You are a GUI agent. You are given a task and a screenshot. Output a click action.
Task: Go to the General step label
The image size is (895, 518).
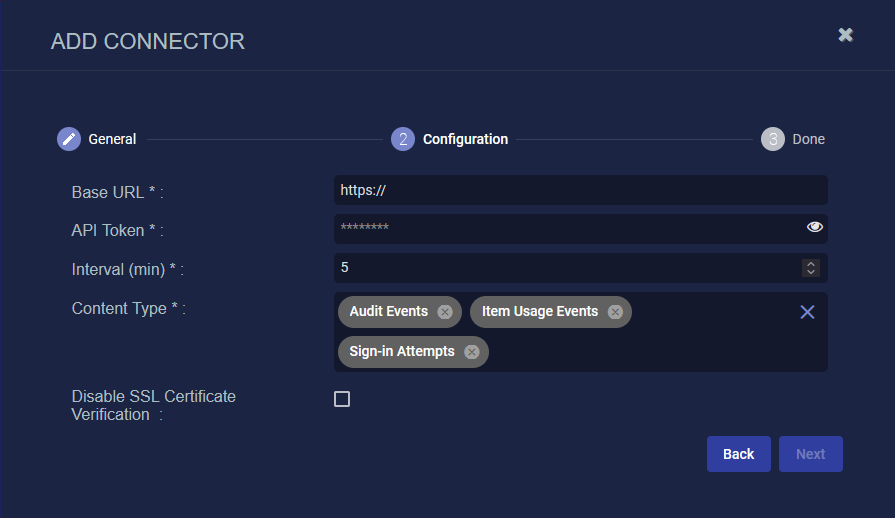112,139
